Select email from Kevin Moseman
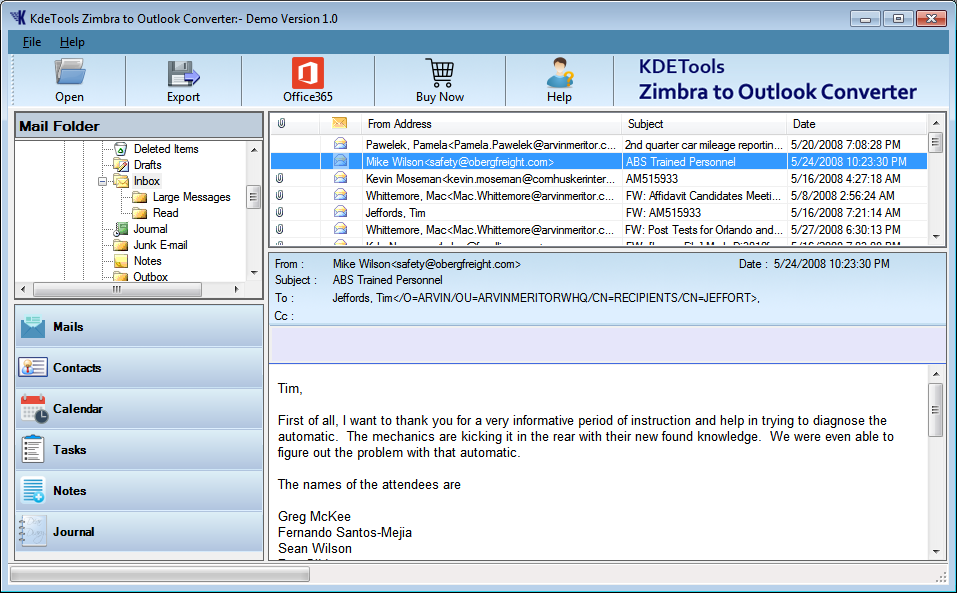Viewport: 957px width, 593px height. pyautogui.click(x=599, y=179)
